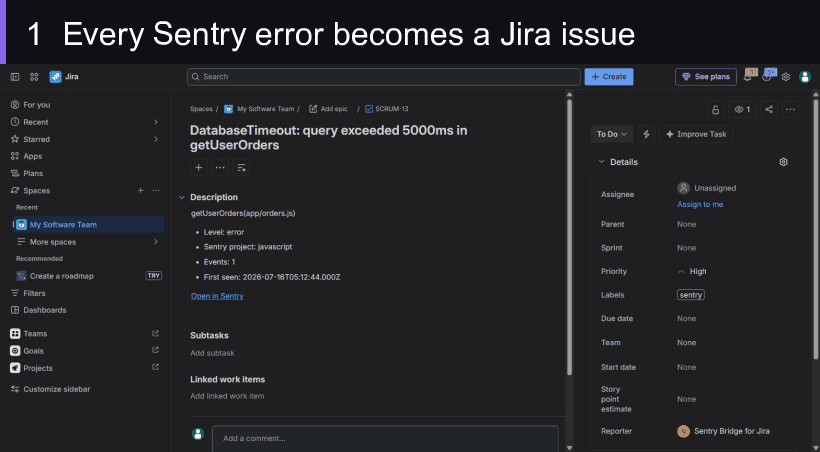Screen dimensions: 820x452
Task: Expand the Starred menu chevron
Action: pyautogui.click(x=155, y=139)
